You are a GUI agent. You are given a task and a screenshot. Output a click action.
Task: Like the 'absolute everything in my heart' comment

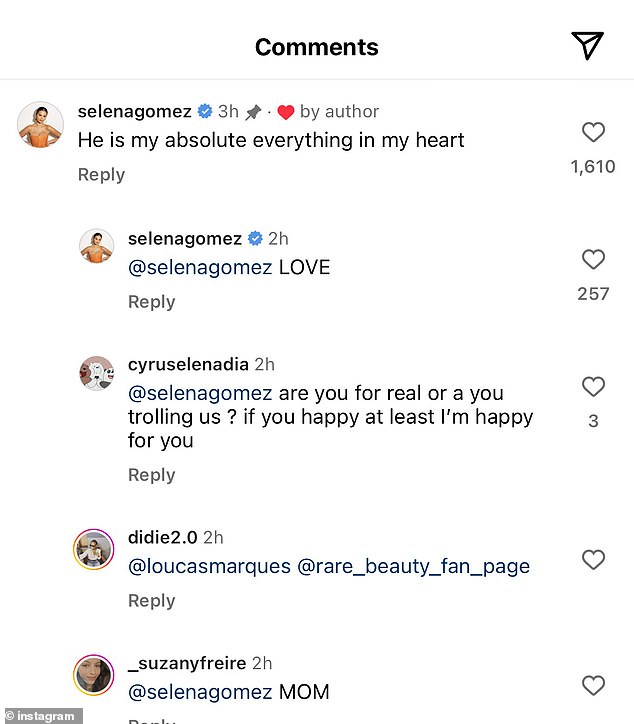coord(593,132)
